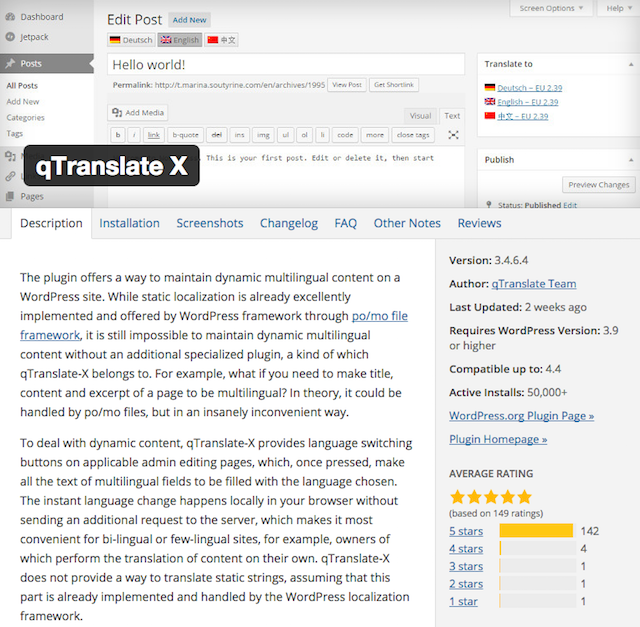Screen dimensions: 640x627
Task: Click the yellow 5 stars rating bar
Action: (x=536, y=531)
